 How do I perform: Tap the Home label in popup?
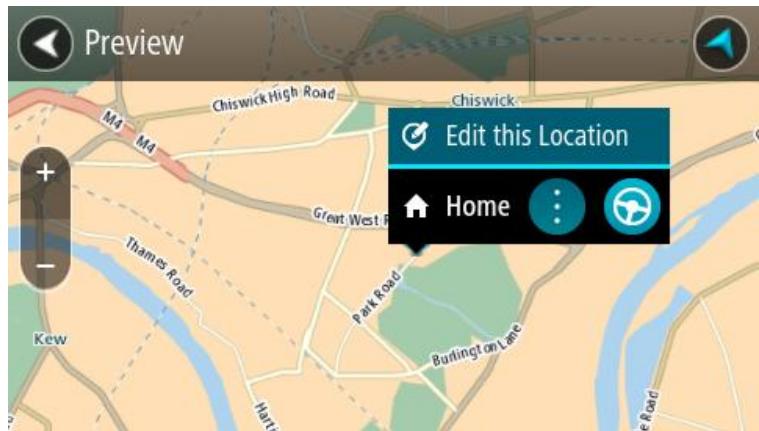click(x=478, y=207)
